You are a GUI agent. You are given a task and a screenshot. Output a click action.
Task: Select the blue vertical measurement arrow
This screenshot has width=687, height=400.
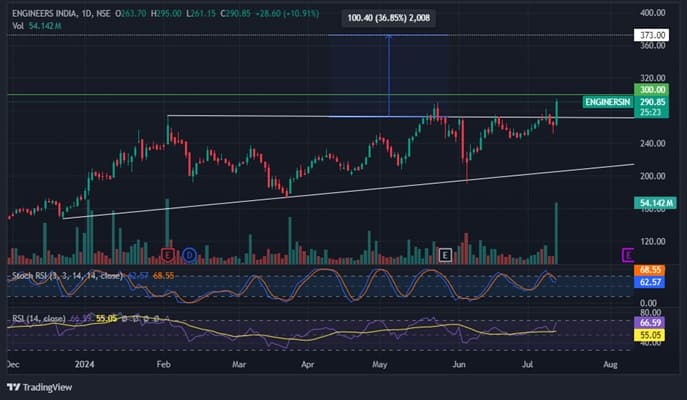388,76
